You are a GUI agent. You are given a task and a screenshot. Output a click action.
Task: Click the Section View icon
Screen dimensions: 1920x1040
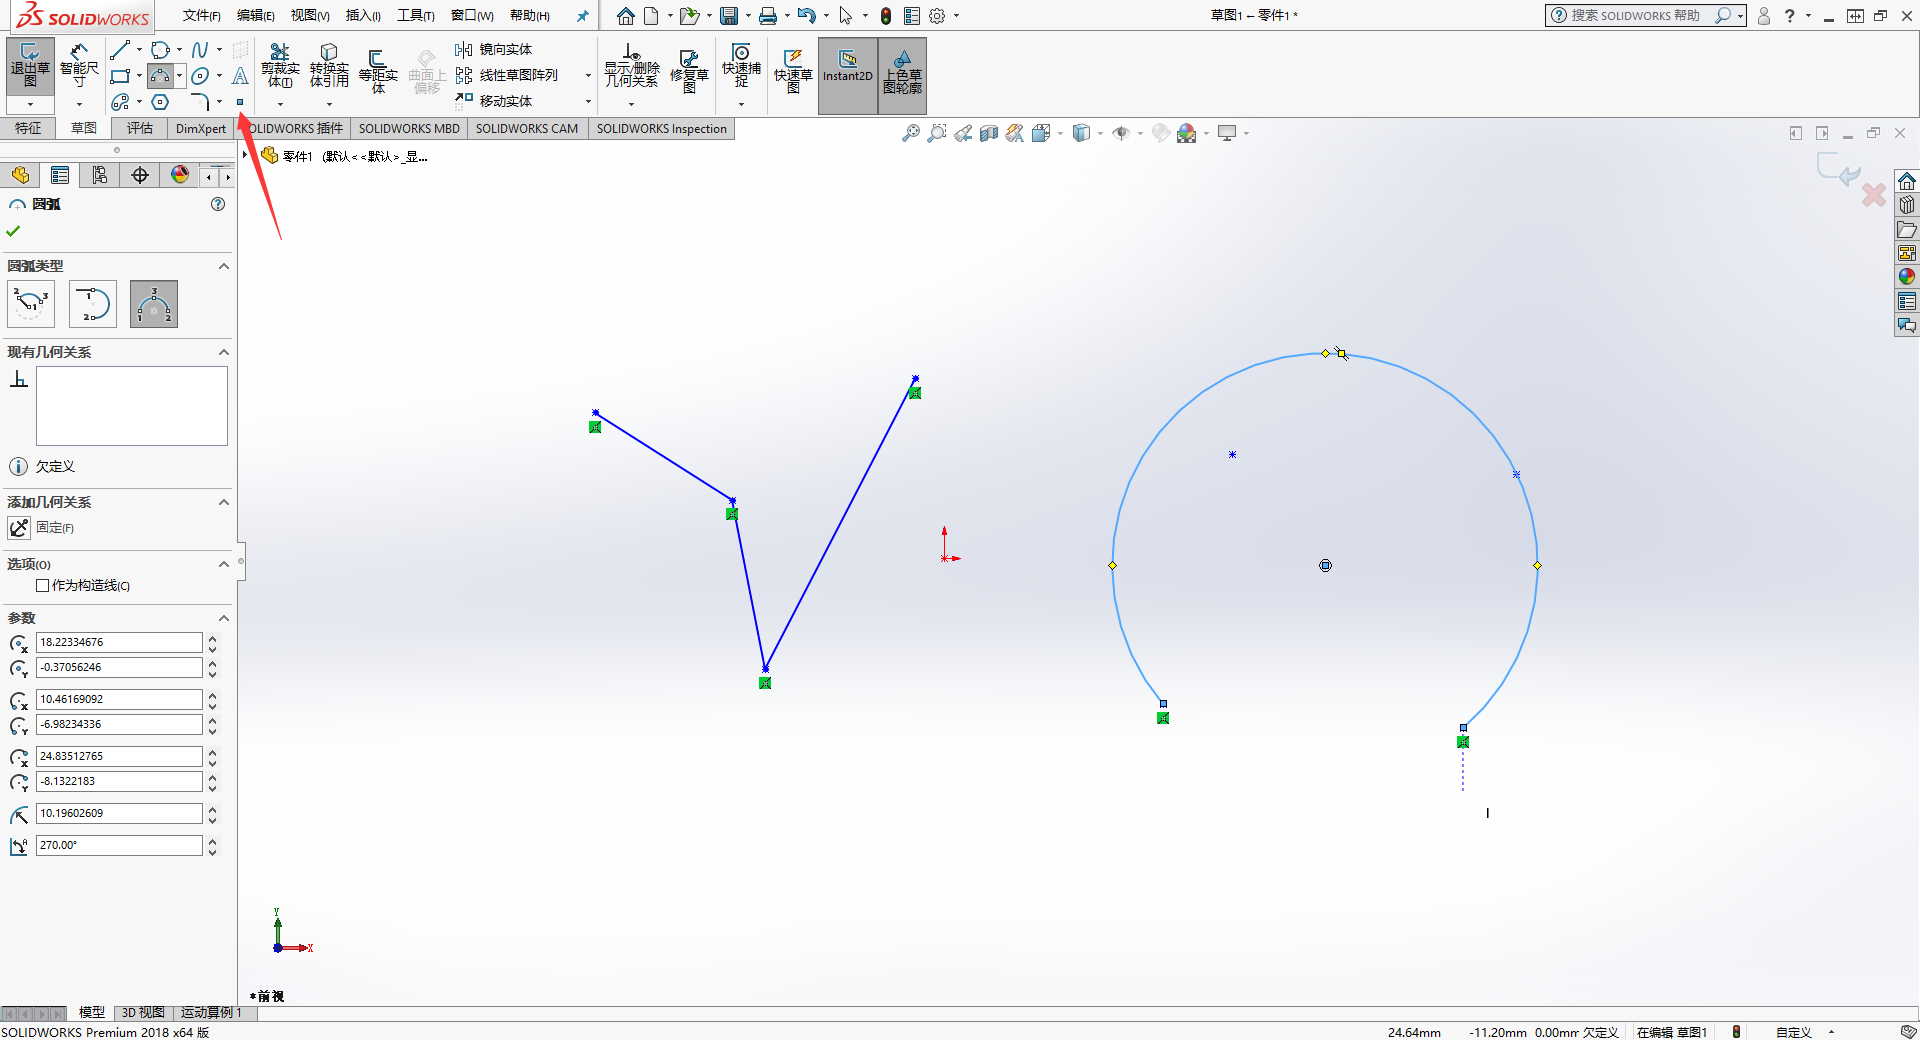point(989,133)
